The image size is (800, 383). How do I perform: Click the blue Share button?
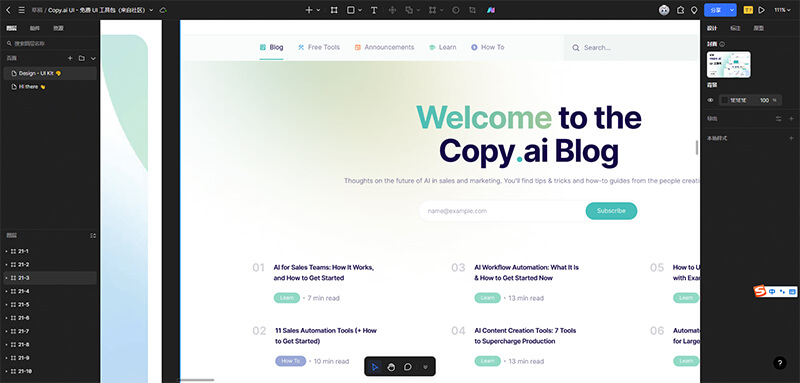click(x=716, y=10)
